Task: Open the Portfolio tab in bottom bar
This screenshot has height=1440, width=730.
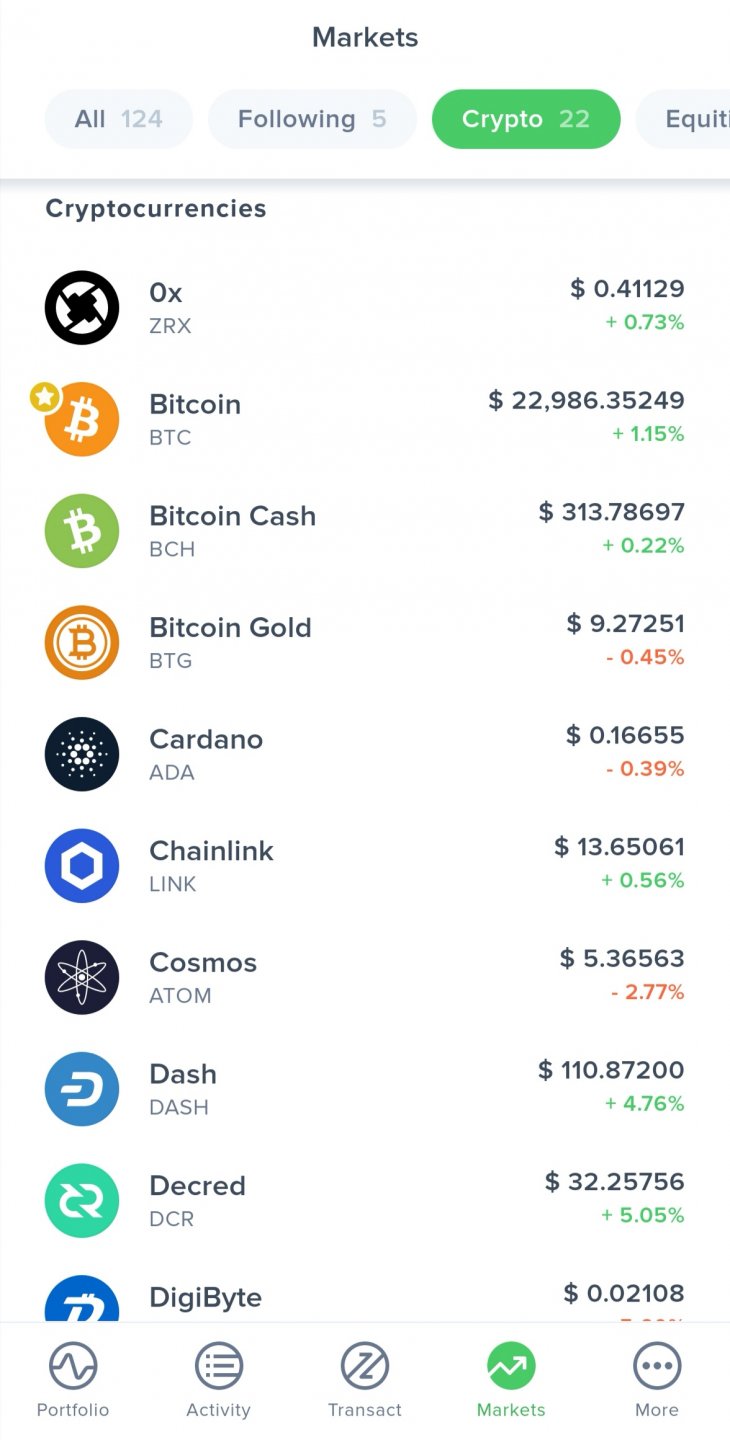Action: (x=73, y=1380)
